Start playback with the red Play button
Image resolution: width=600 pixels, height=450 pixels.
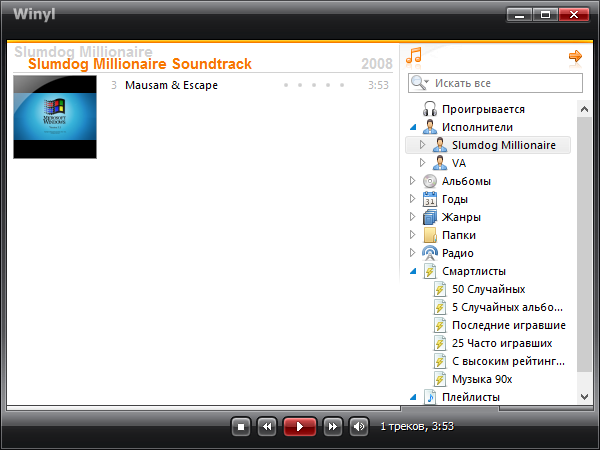300,426
